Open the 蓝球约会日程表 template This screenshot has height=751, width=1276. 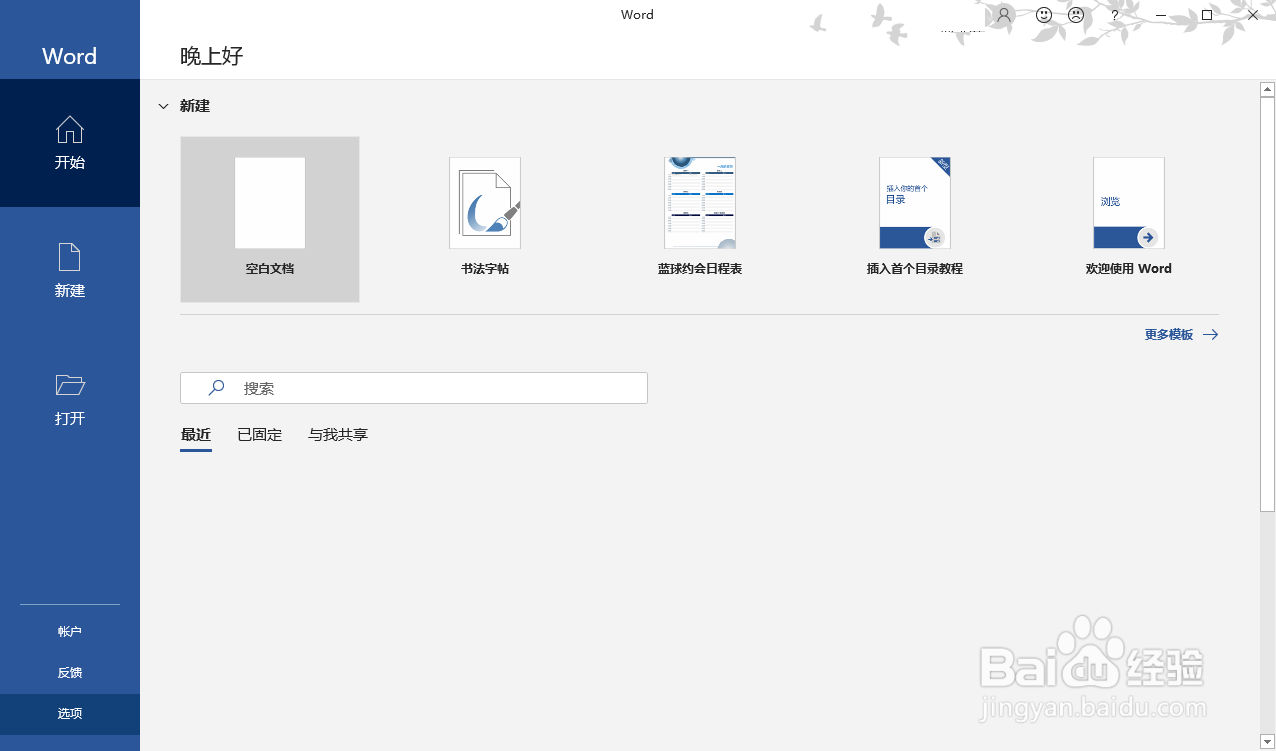[700, 219]
